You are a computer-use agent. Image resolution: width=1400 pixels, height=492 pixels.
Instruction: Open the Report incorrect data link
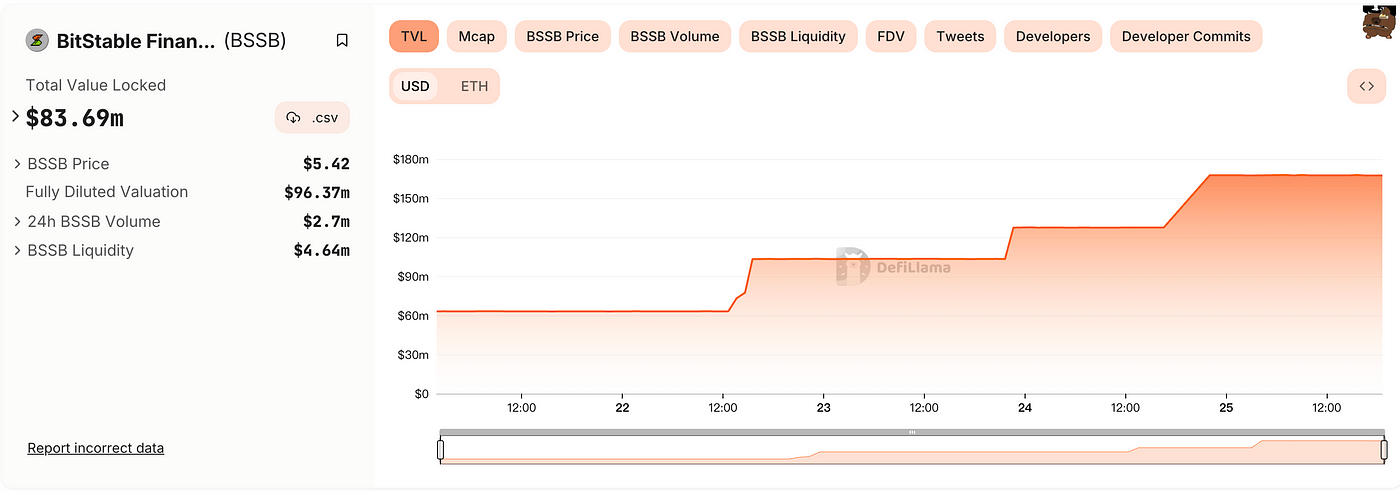(96, 448)
